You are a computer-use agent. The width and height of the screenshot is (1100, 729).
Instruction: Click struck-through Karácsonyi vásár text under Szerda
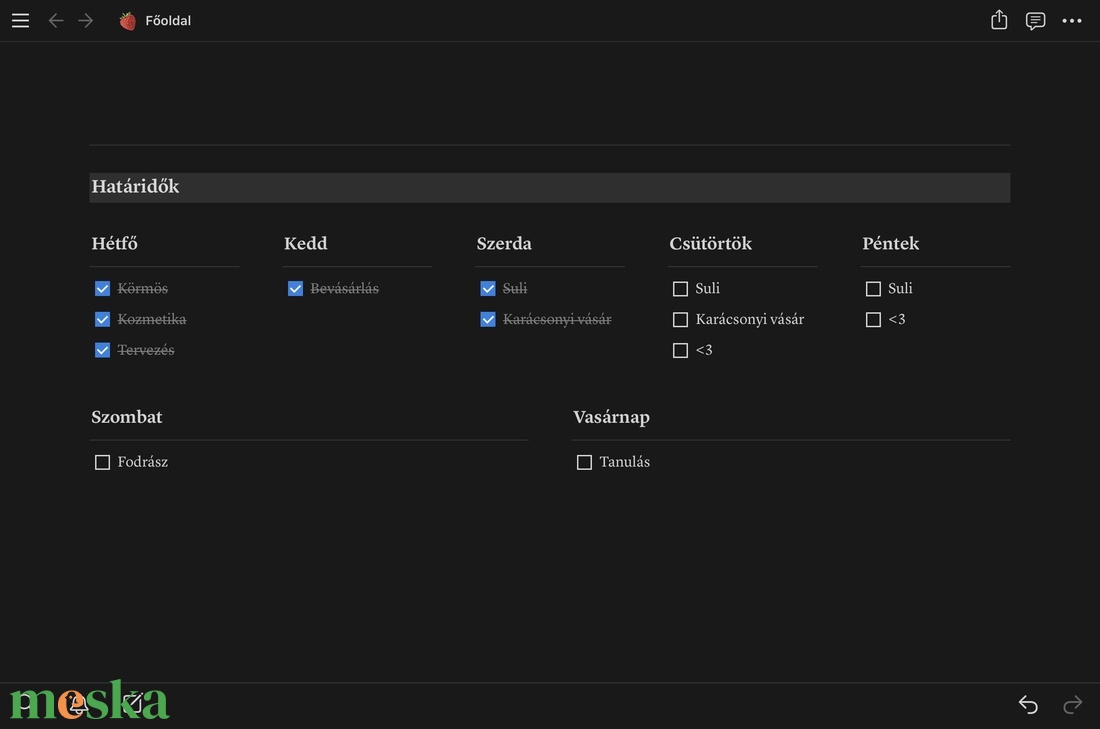557,319
